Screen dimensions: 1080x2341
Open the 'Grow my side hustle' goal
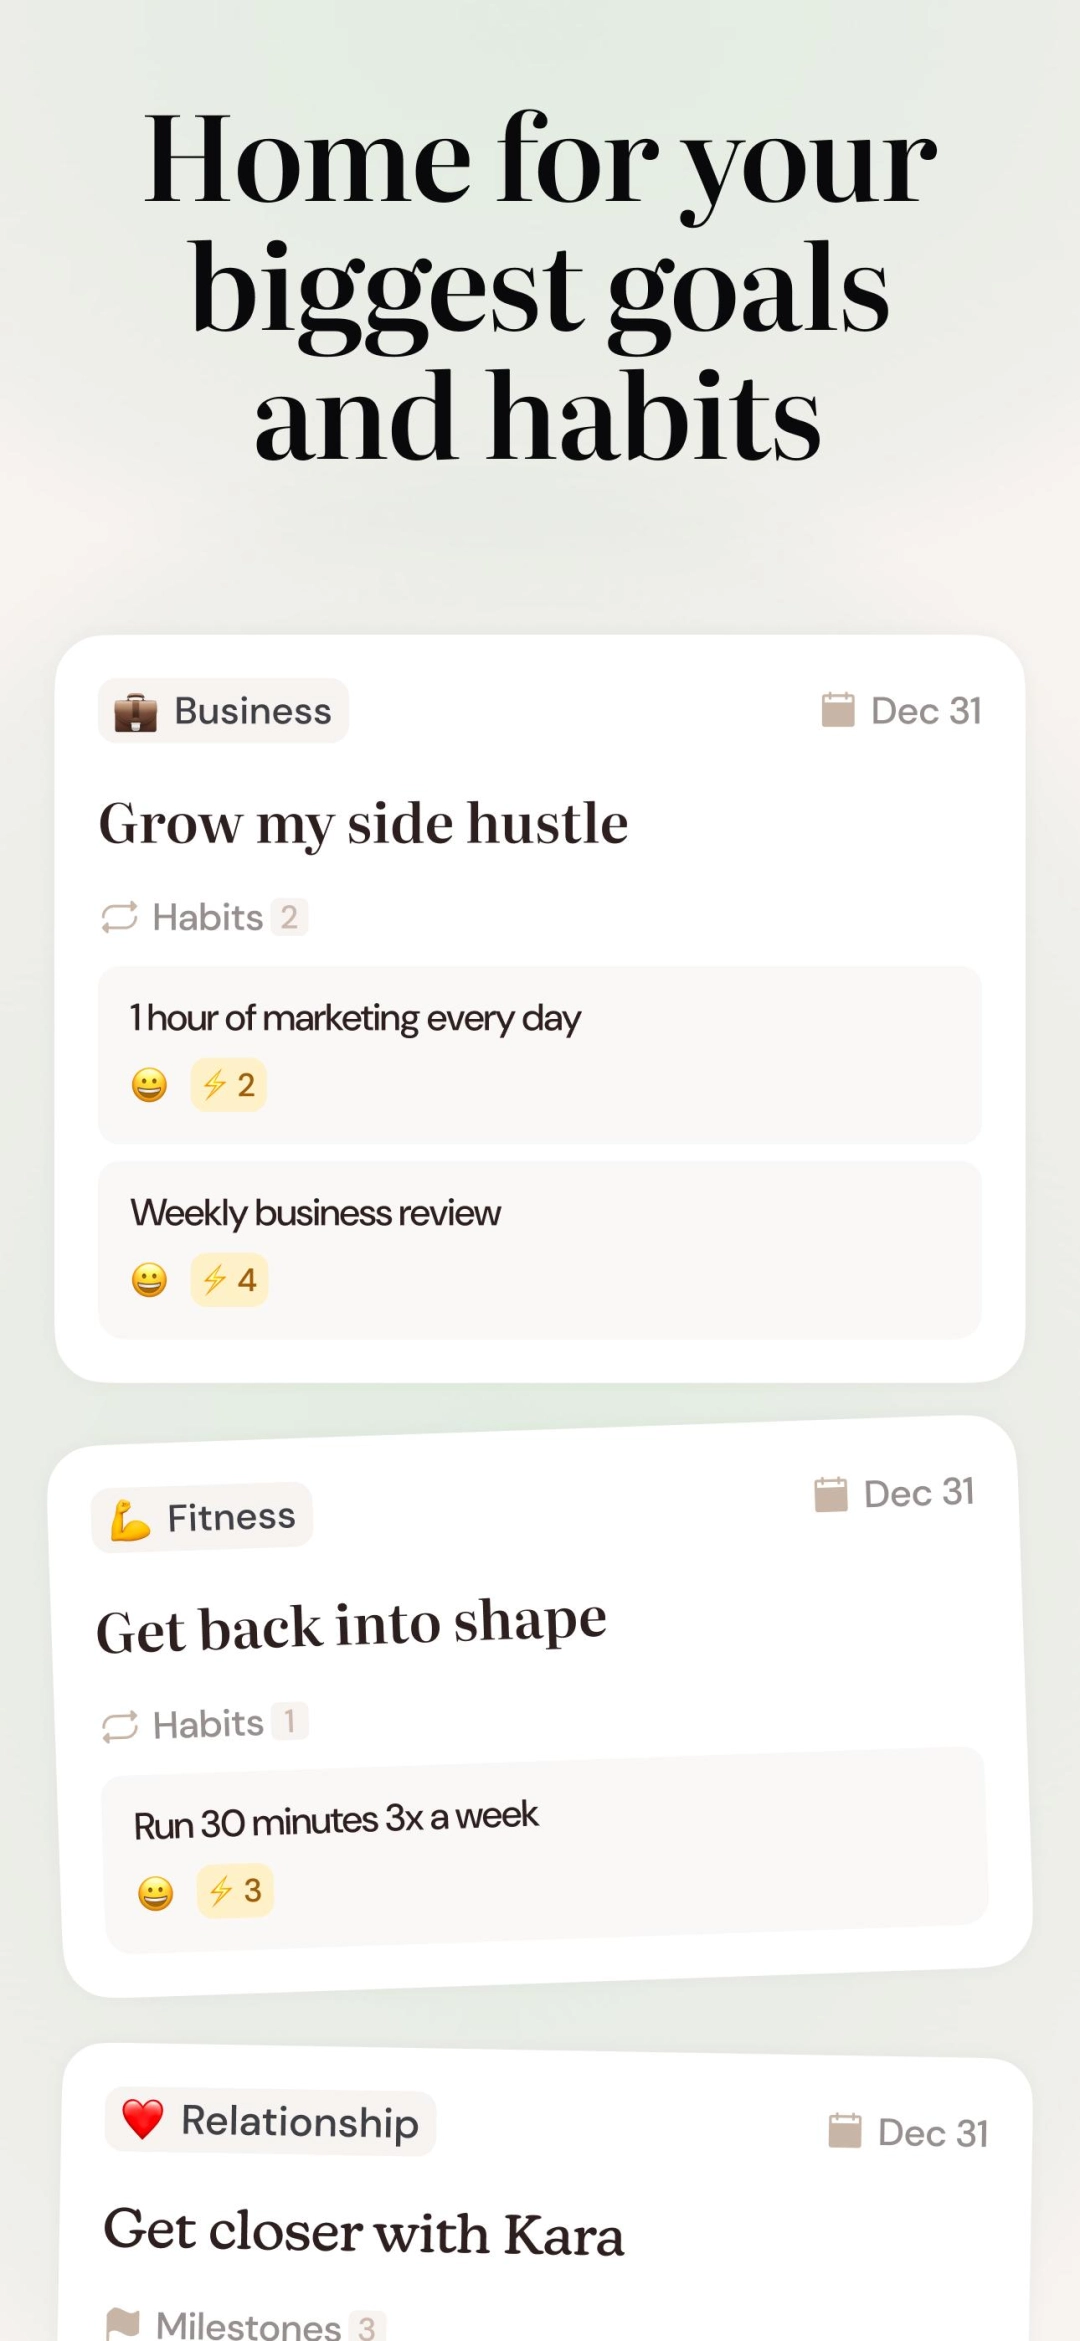pos(363,824)
